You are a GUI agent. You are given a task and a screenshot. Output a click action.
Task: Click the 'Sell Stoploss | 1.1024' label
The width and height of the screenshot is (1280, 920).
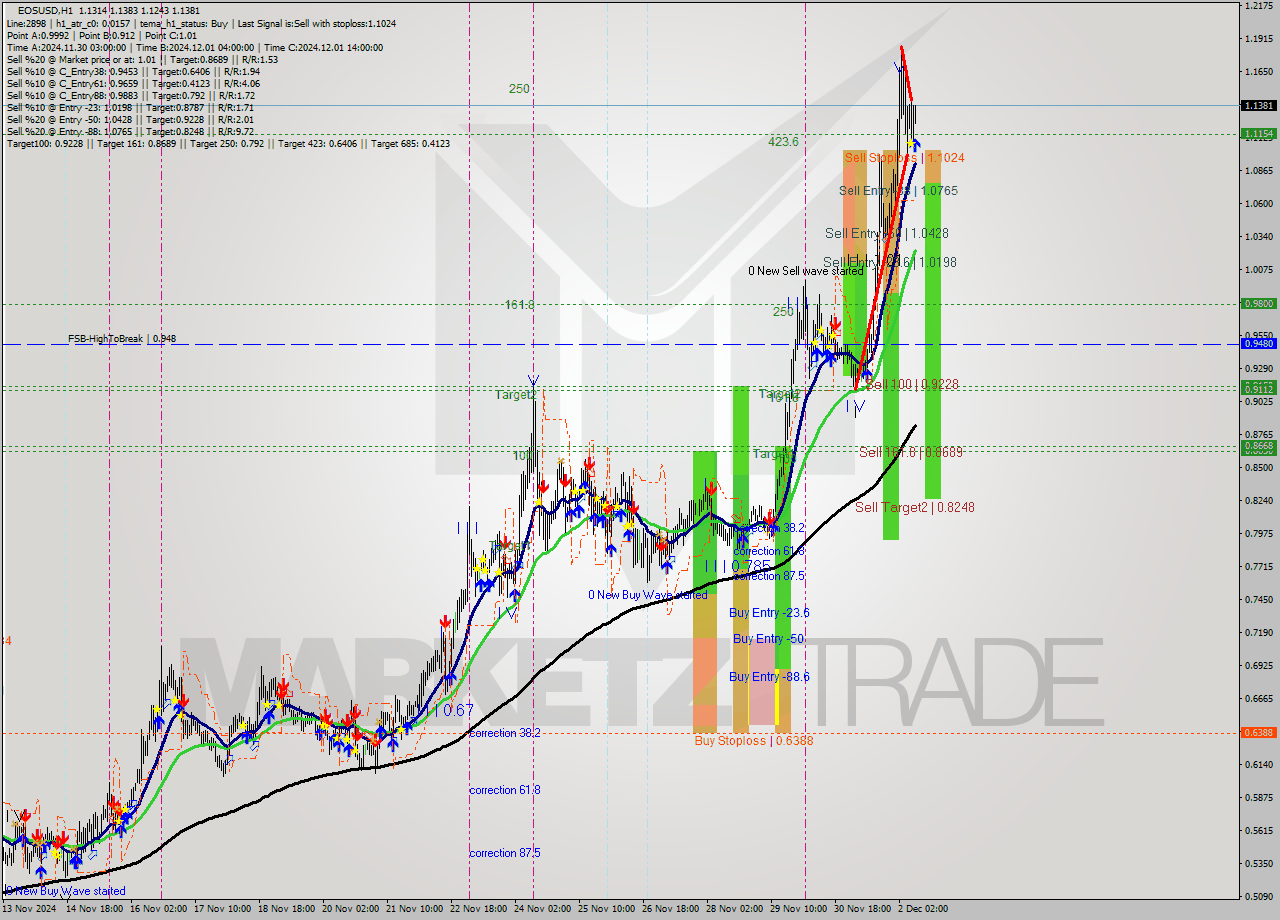[904, 158]
